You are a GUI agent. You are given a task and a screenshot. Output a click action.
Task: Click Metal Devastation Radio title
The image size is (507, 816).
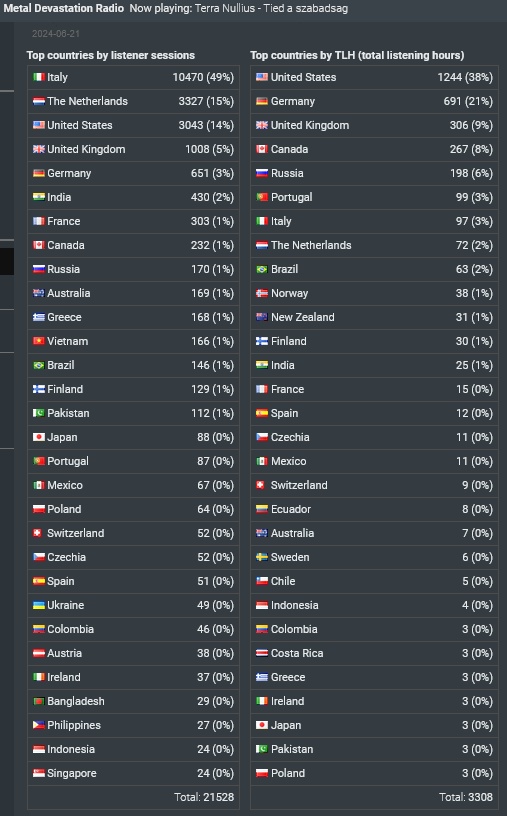pos(64,8)
